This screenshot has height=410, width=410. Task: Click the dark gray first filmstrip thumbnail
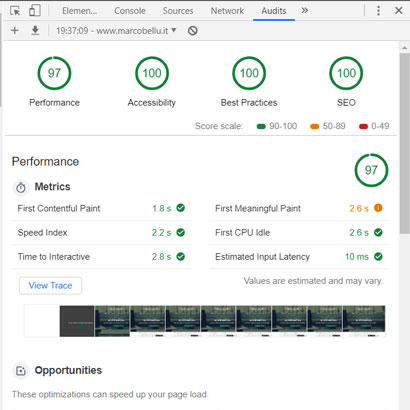pyautogui.click(x=77, y=321)
